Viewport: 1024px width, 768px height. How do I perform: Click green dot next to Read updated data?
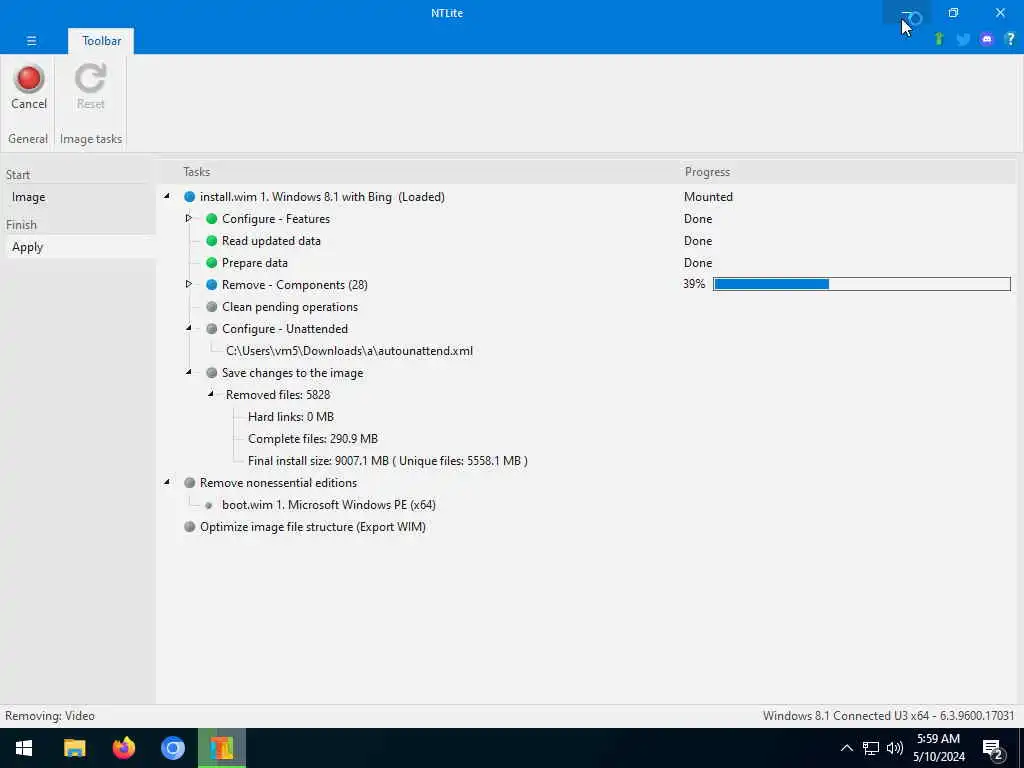point(212,240)
